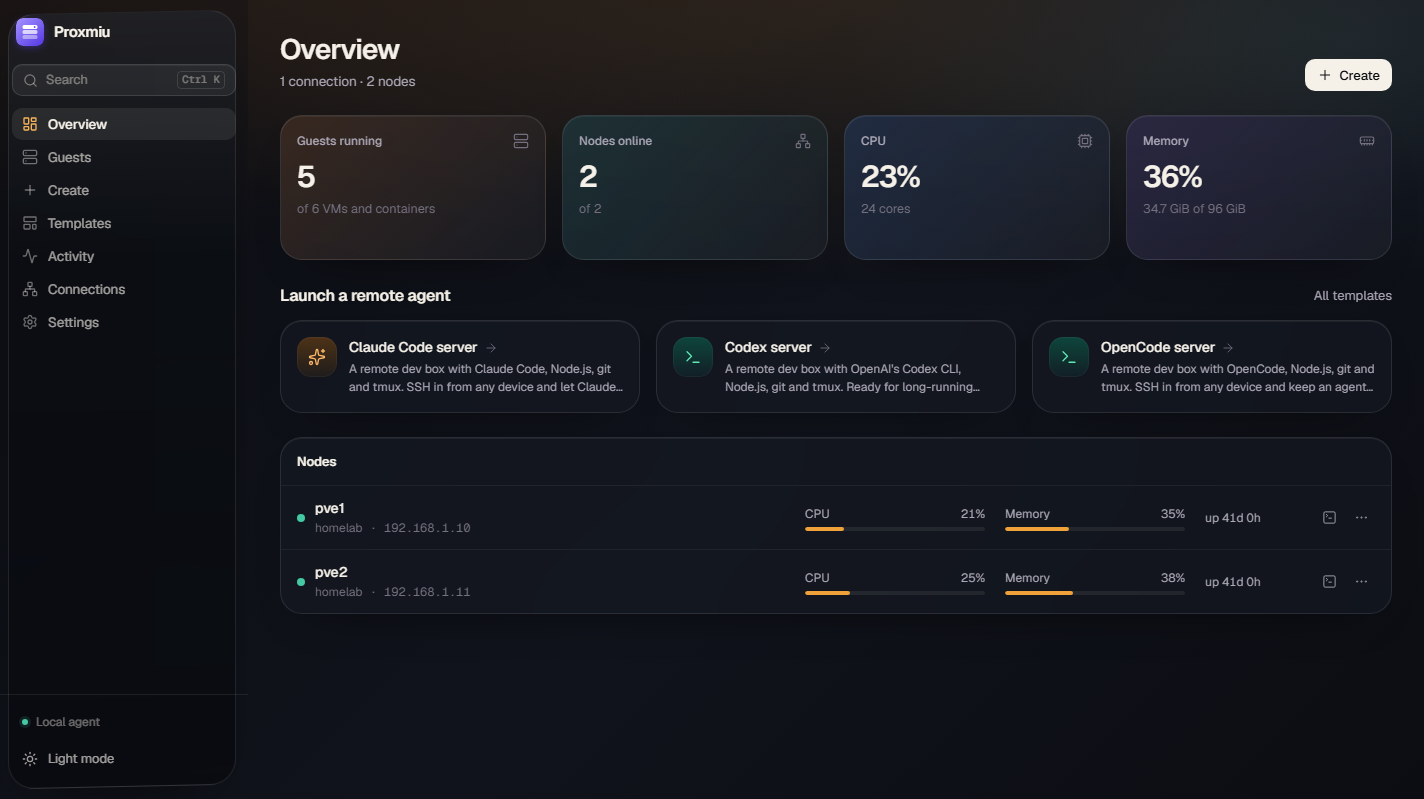
Task: Click the Memory card icon
Action: pos(1367,141)
